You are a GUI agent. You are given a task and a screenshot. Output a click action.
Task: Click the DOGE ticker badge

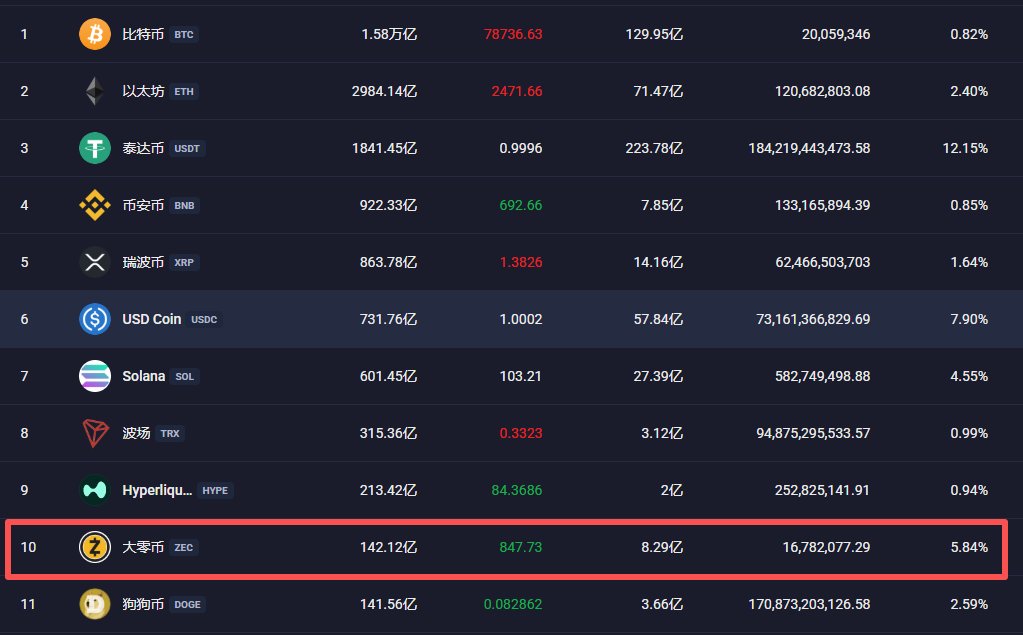click(x=188, y=605)
